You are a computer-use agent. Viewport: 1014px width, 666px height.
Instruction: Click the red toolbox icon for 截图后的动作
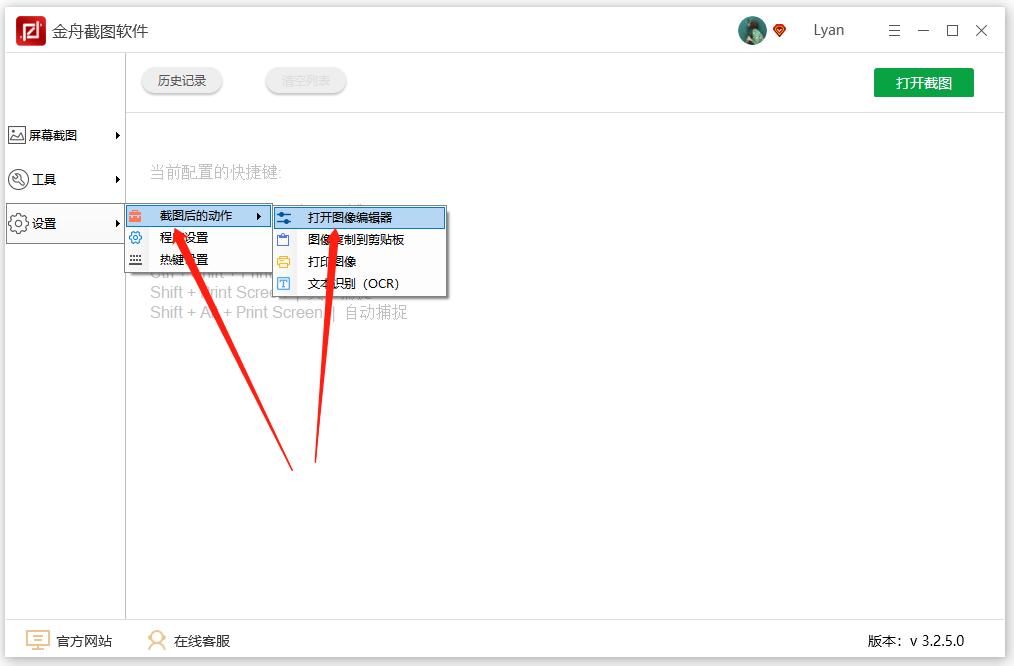click(x=137, y=214)
